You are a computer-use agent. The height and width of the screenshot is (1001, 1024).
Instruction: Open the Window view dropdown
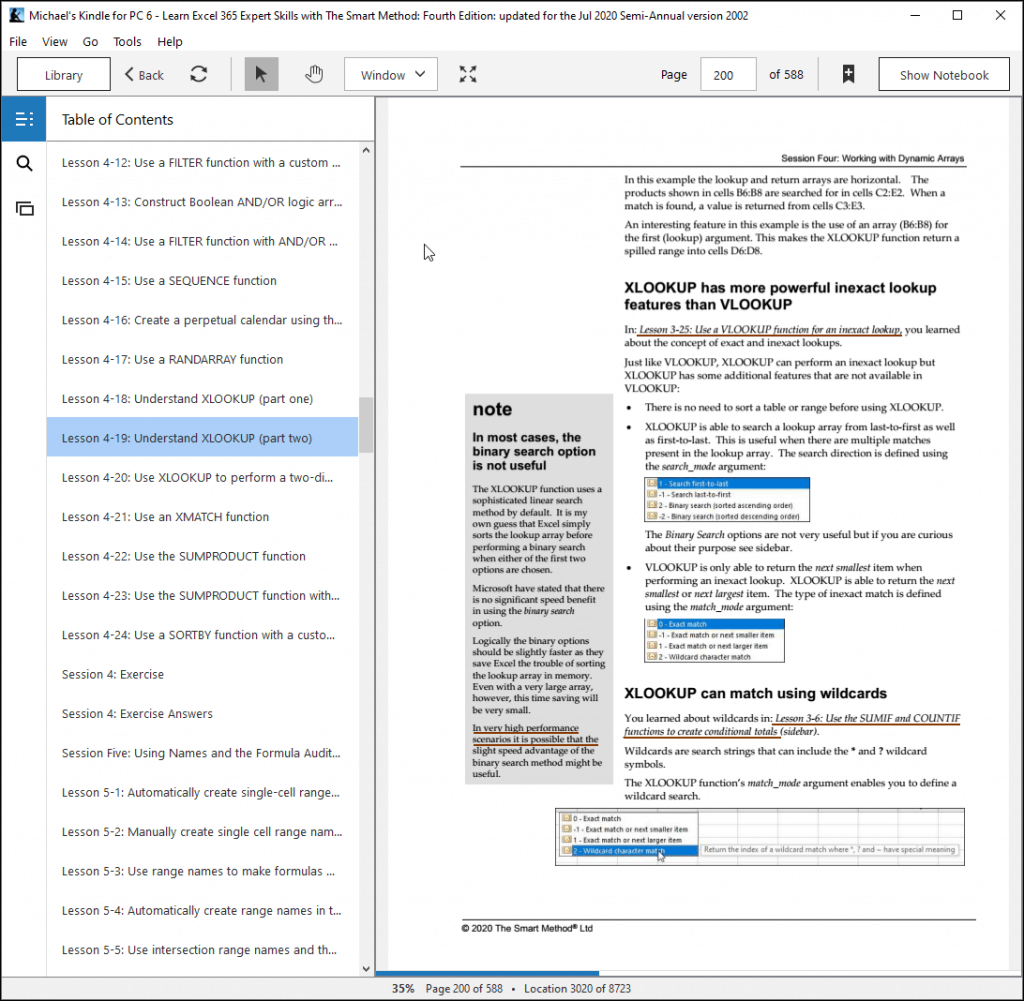point(391,74)
